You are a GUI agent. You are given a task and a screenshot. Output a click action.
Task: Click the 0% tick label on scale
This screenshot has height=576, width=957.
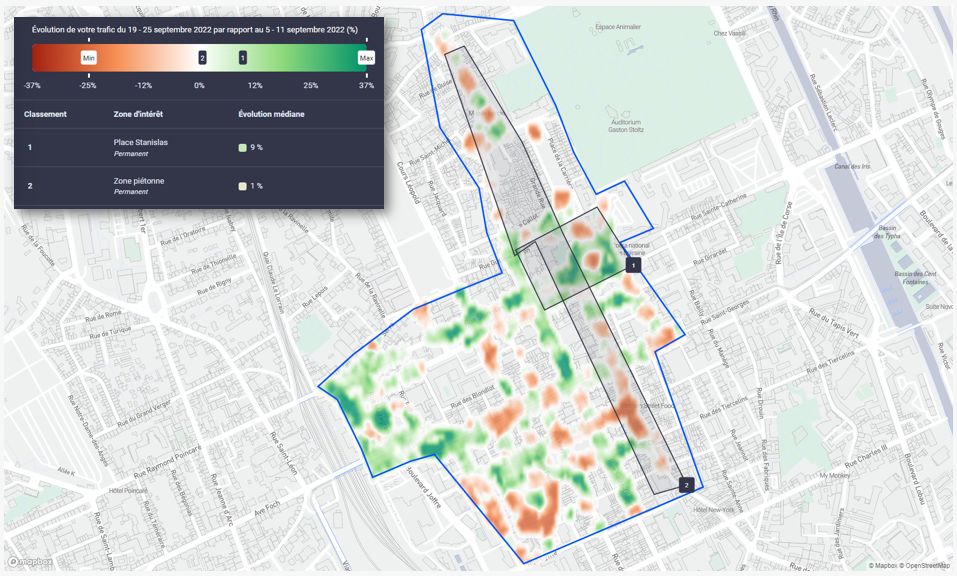(199, 85)
